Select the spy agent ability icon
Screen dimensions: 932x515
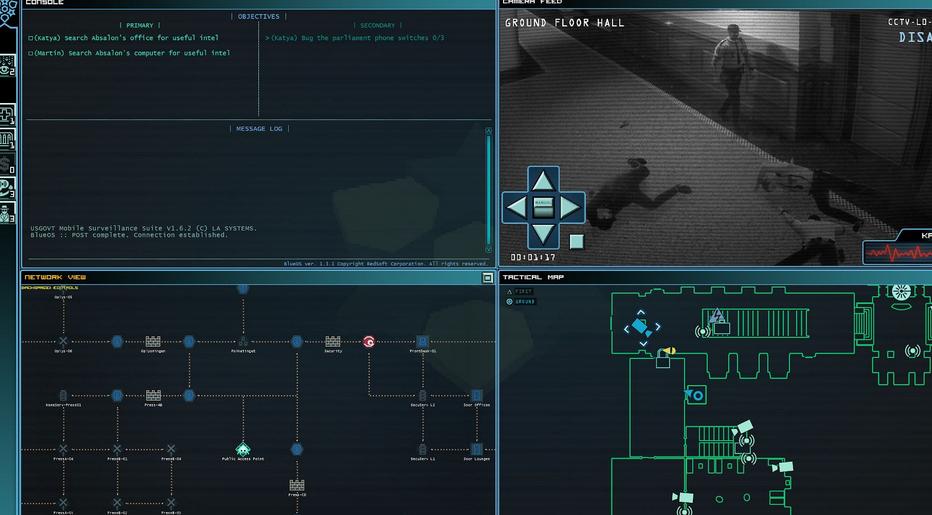click(x=8, y=212)
